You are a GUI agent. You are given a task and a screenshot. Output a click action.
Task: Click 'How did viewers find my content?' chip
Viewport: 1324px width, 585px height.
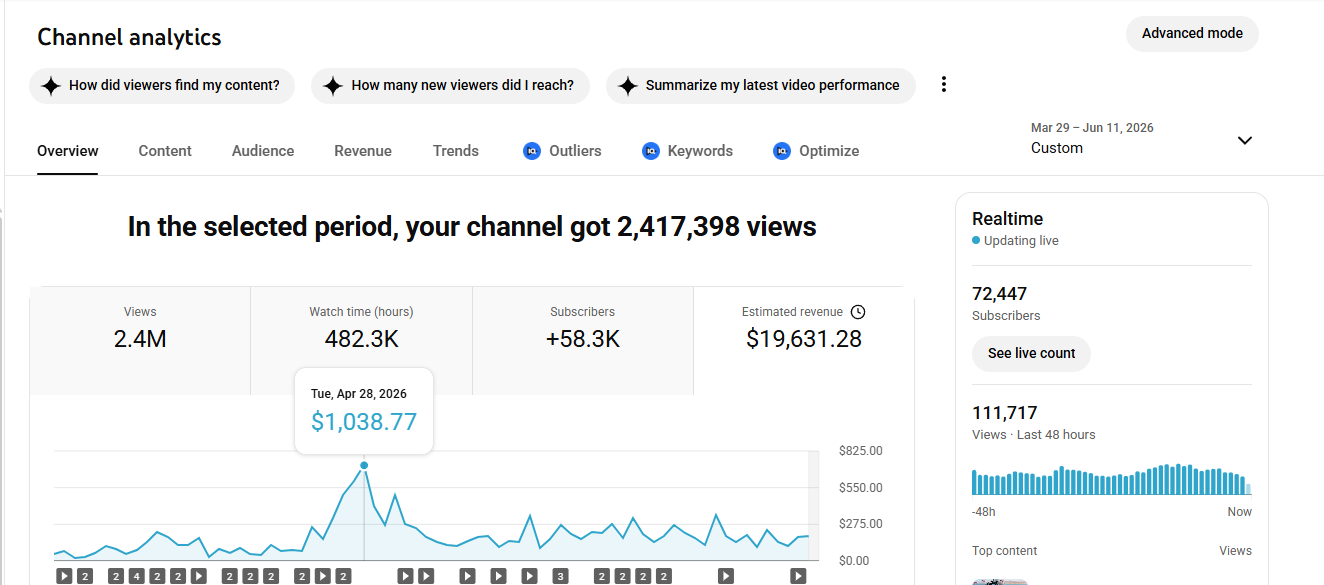162,86
